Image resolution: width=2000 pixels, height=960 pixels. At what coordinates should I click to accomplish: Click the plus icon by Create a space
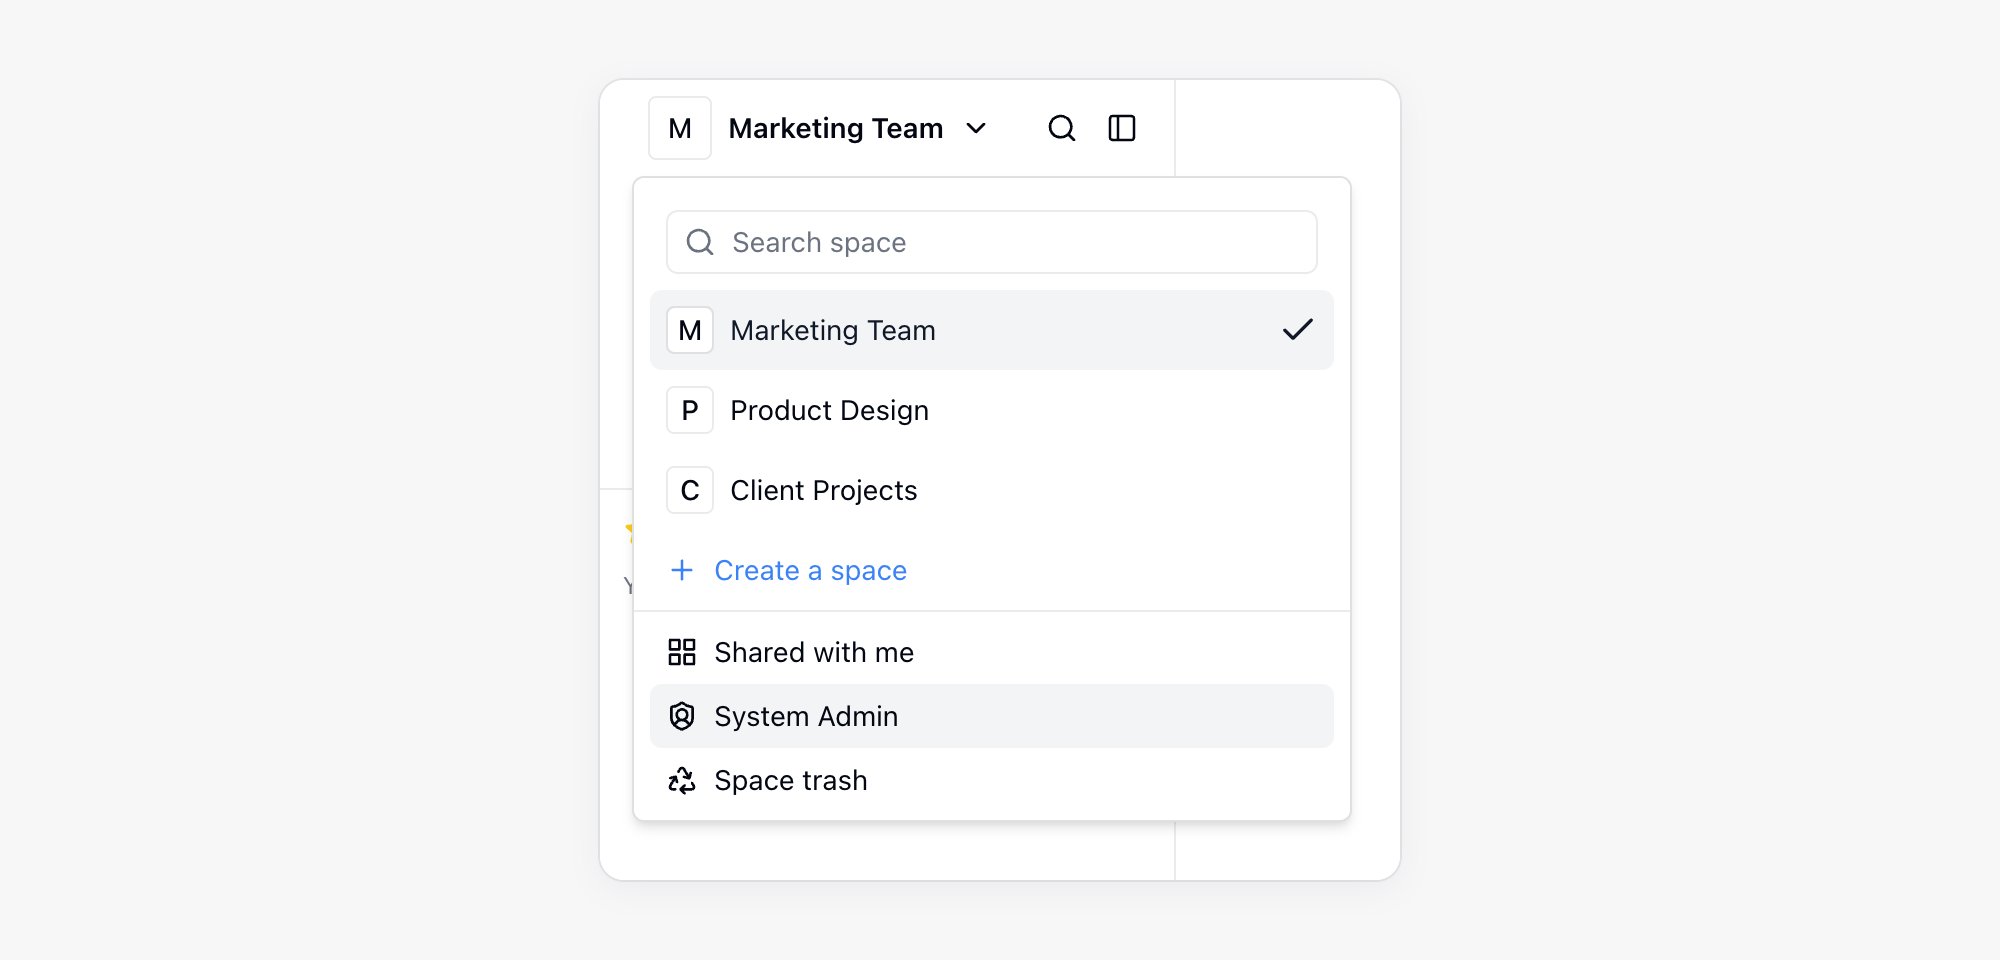682,570
